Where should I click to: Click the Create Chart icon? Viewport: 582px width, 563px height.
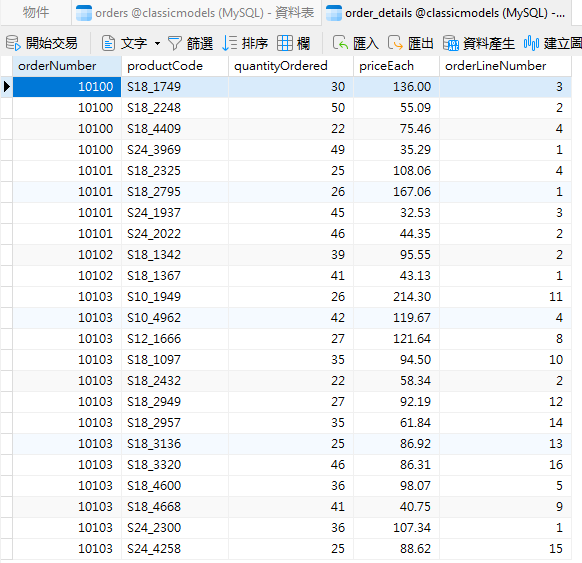(531, 43)
